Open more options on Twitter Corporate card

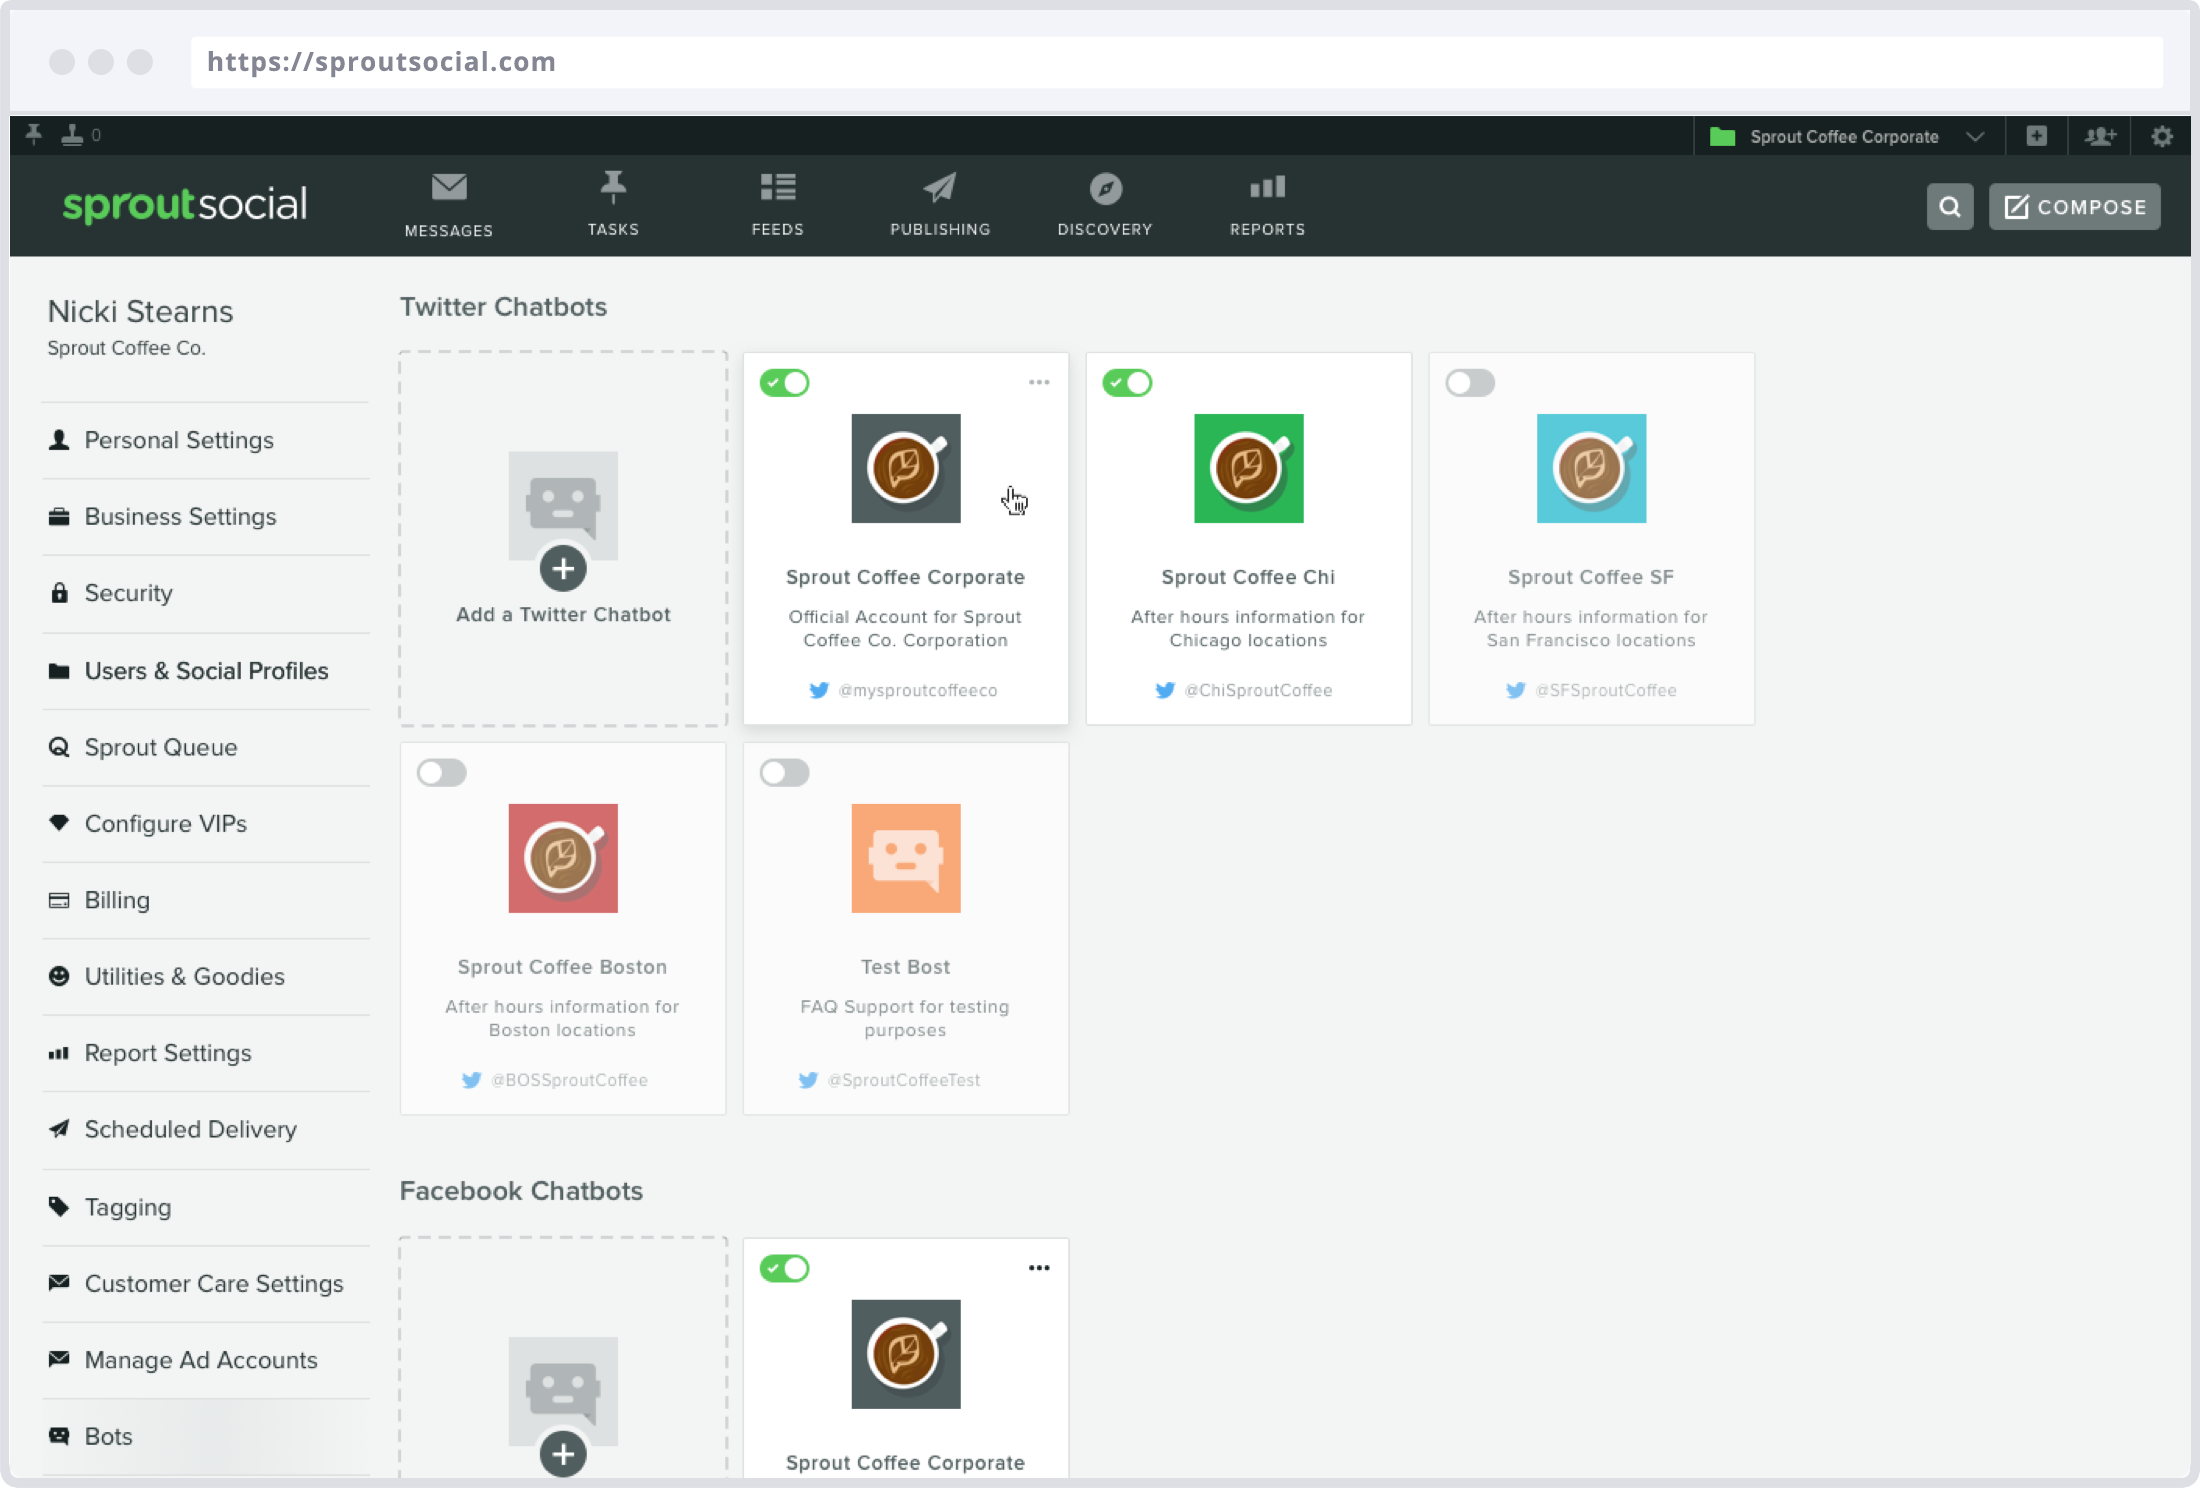click(x=1039, y=382)
